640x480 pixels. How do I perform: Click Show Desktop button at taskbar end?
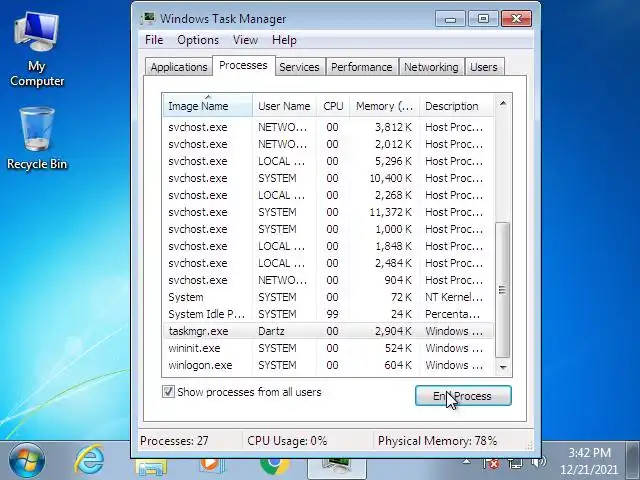pos(633,460)
